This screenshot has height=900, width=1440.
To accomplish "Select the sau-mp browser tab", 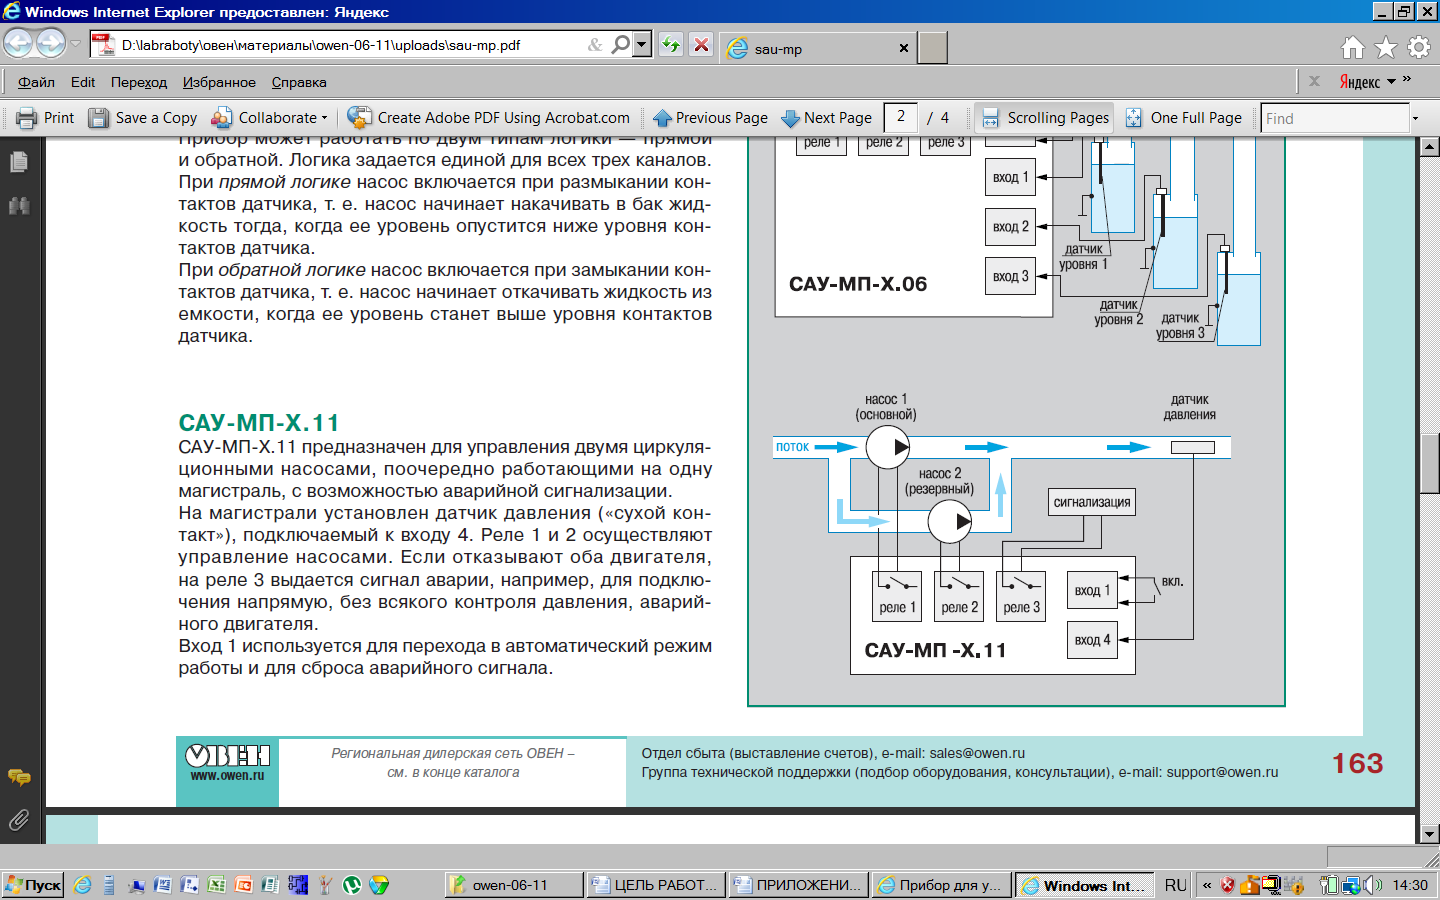I will pos(818,48).
